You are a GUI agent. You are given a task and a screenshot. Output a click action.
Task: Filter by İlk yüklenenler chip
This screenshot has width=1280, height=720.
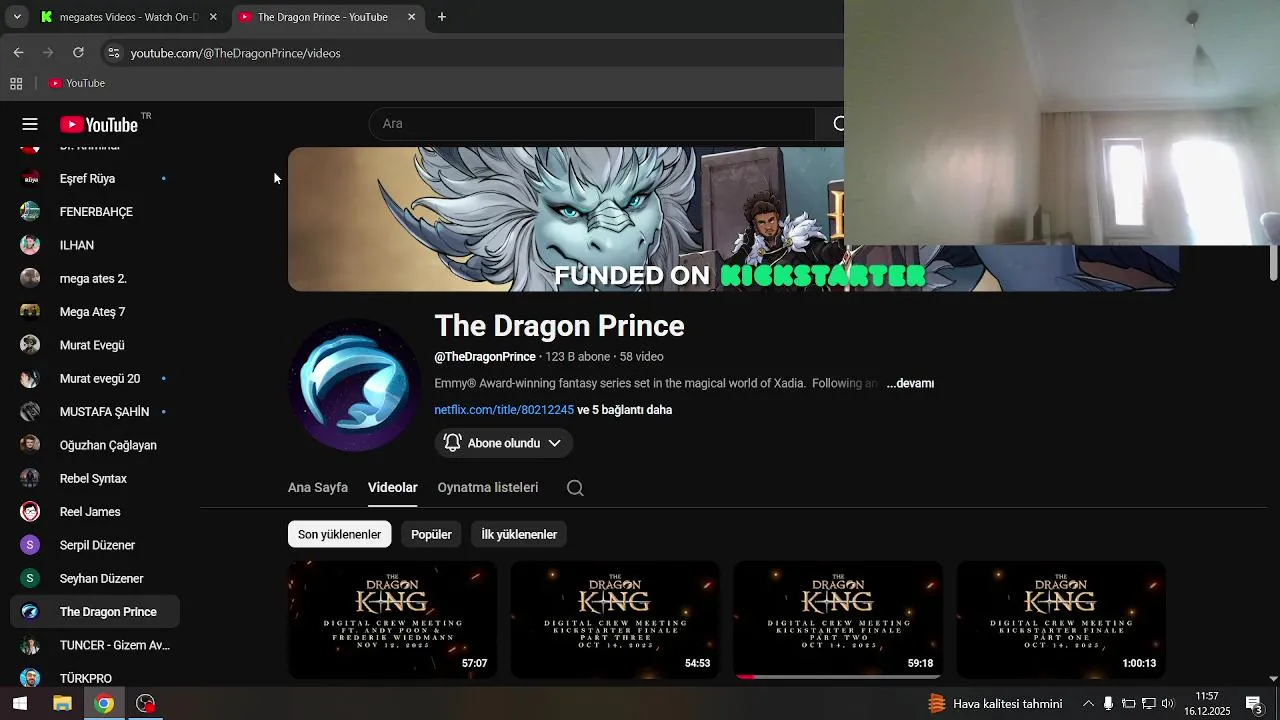[x=519, y=534]
